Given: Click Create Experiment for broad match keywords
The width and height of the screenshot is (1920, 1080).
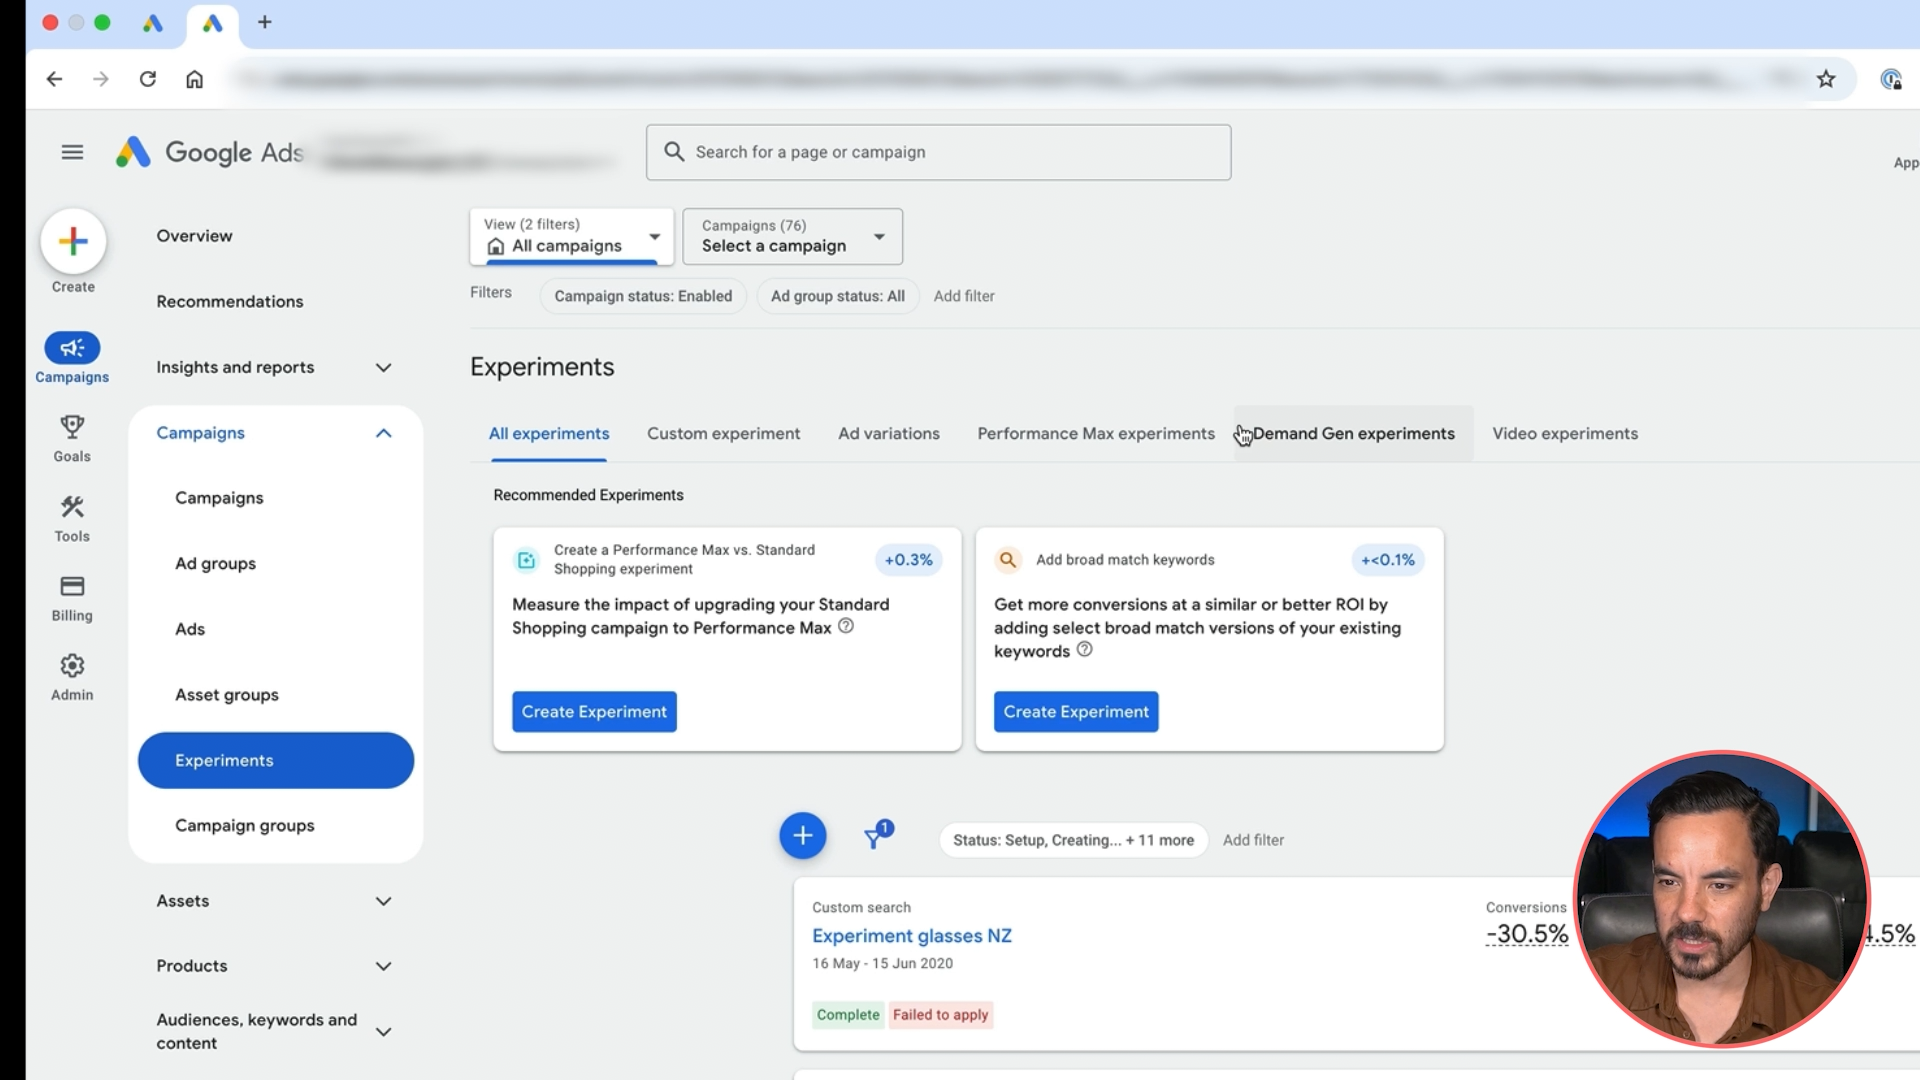Looking at the screenshot, I should (x=1075, y=712).
